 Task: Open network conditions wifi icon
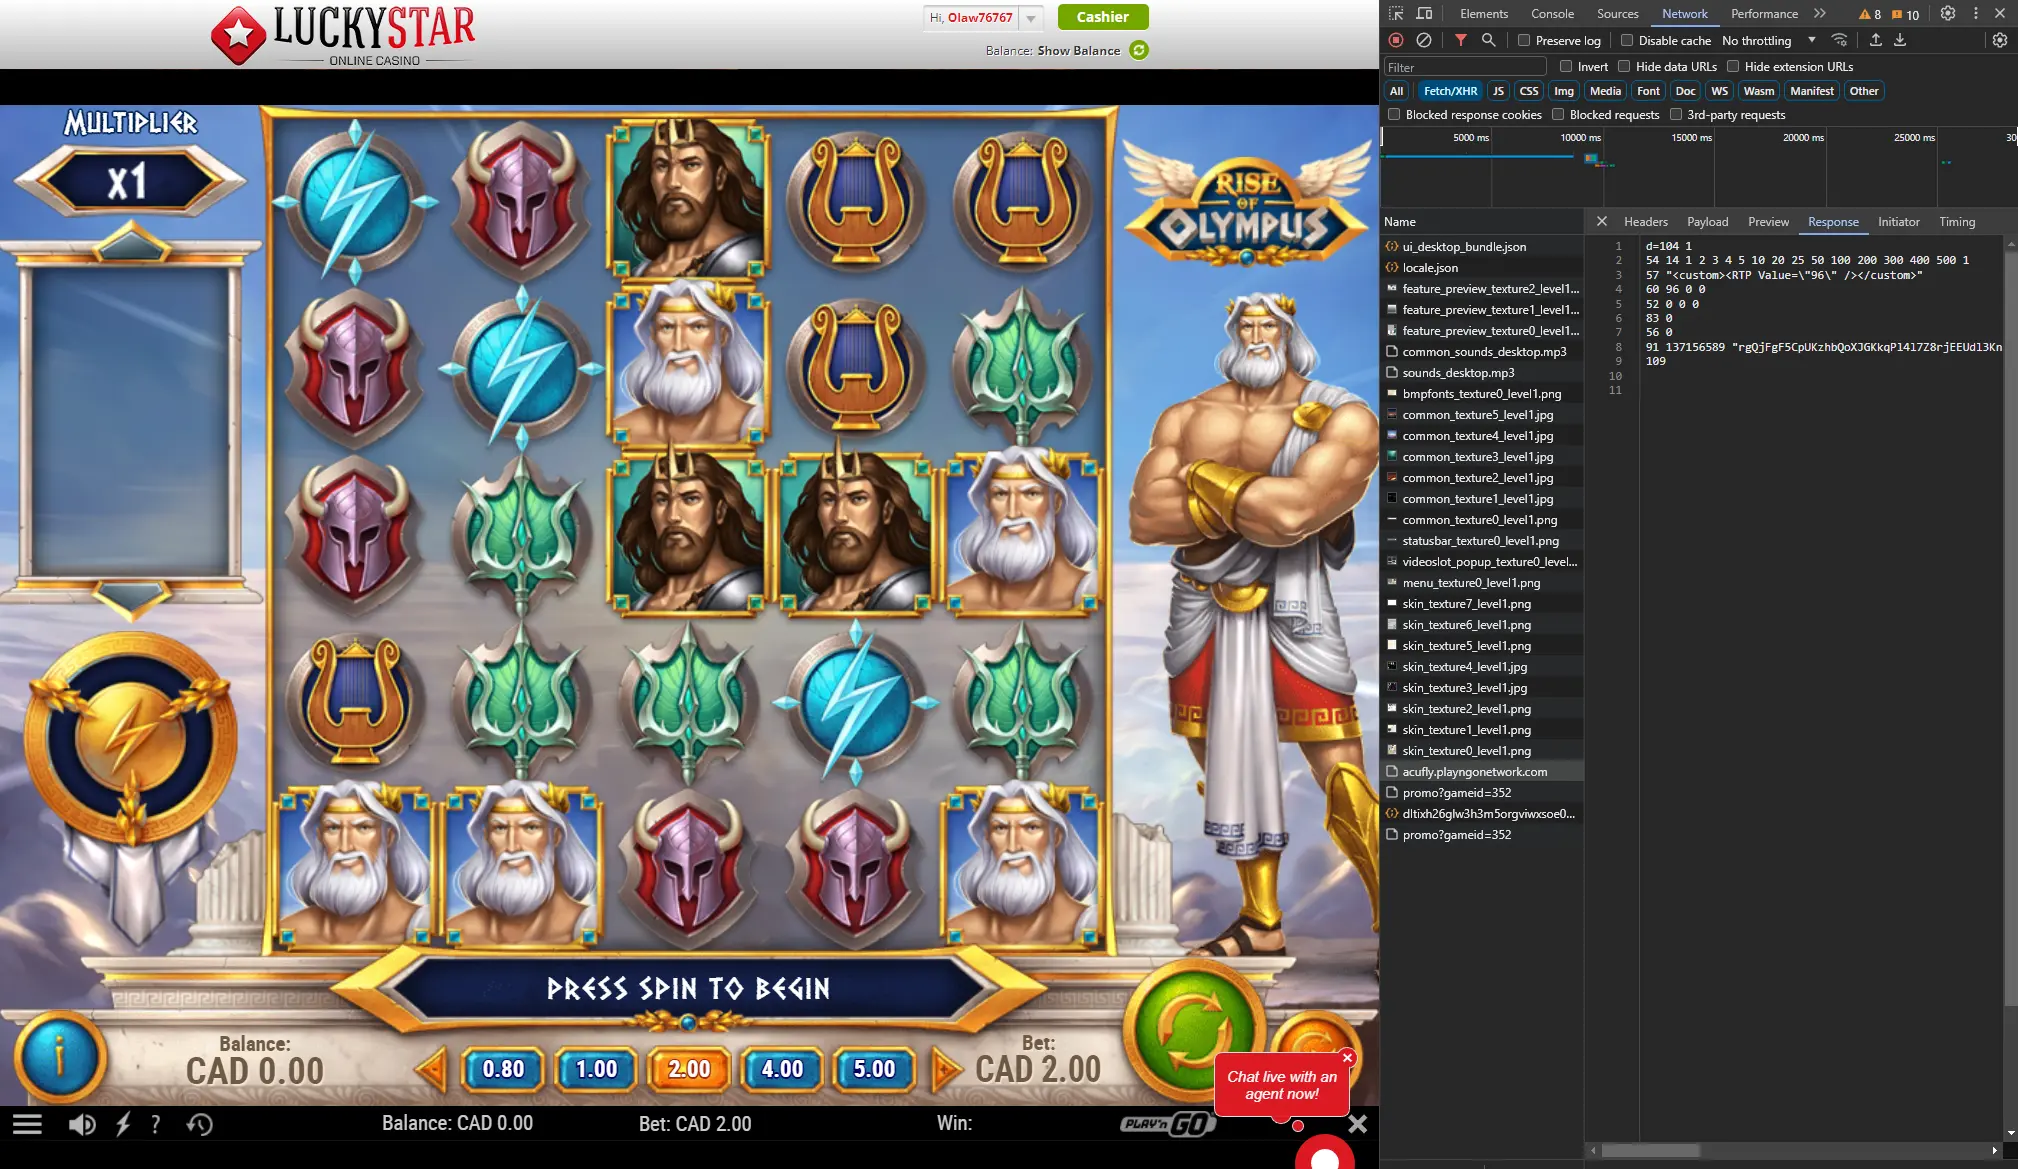(x=1839, y=40)
